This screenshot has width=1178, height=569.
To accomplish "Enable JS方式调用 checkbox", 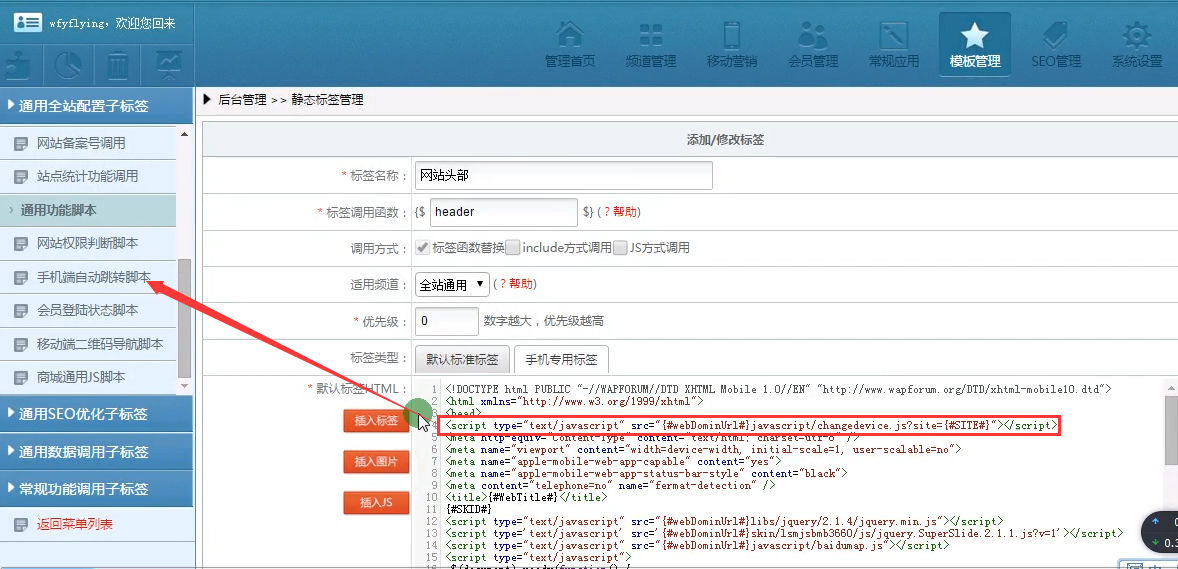I will click(x=621, y=248).
